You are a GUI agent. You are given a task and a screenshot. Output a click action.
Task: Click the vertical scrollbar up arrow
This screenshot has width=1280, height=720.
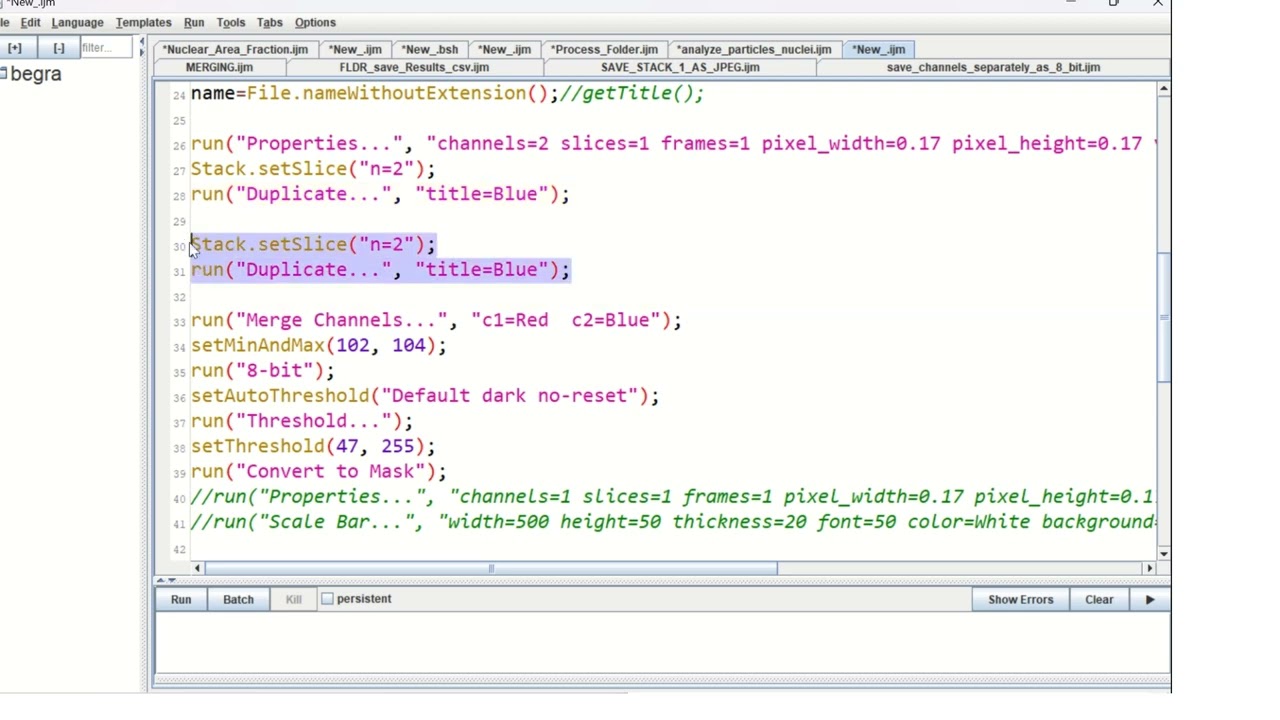coord(1164,90)
